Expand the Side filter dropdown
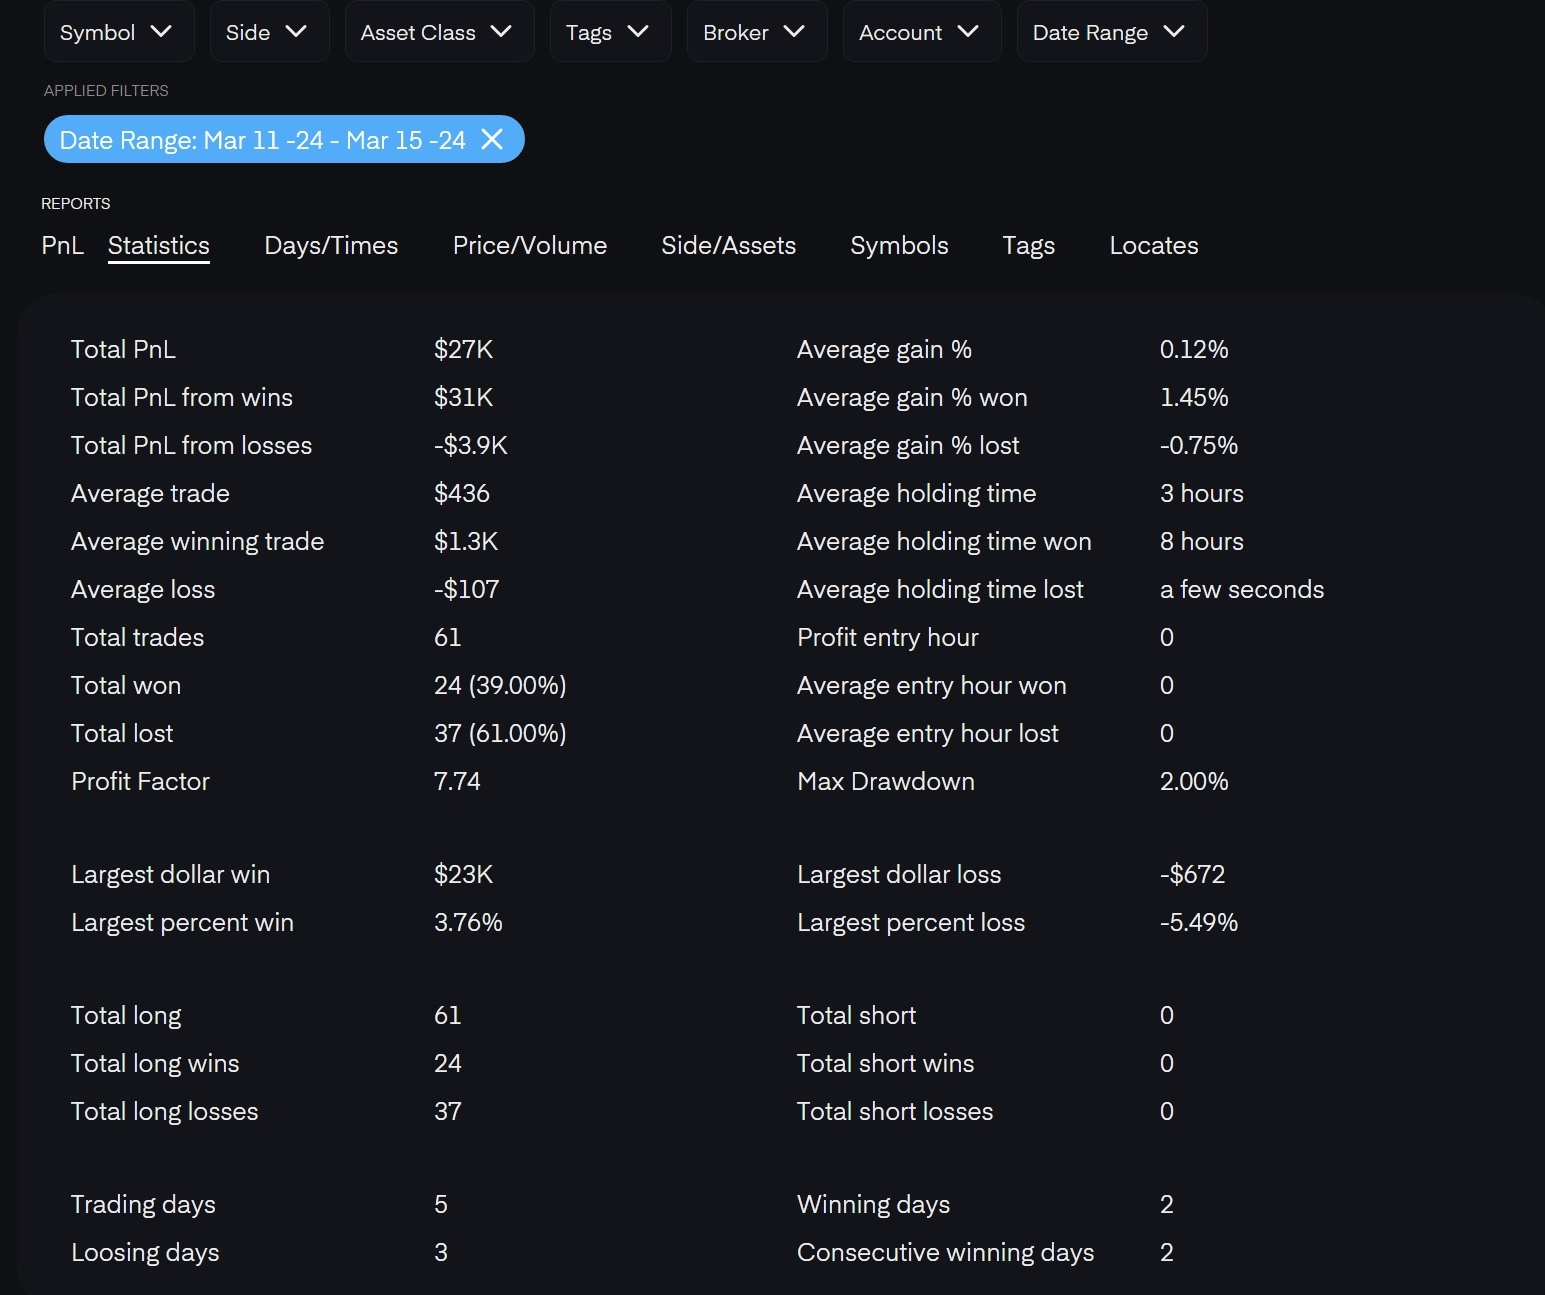 [266, 32]
